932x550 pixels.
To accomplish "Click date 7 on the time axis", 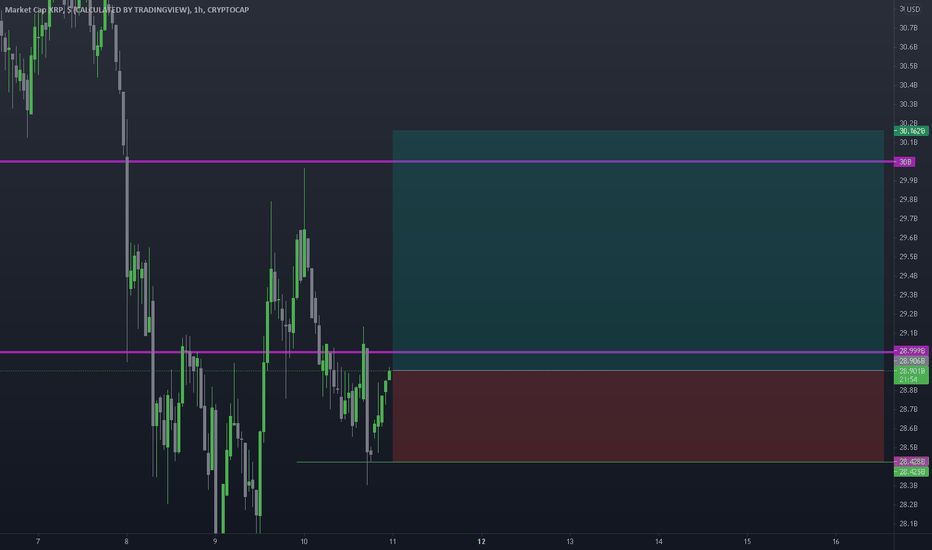I will click(x=38, y=541).
